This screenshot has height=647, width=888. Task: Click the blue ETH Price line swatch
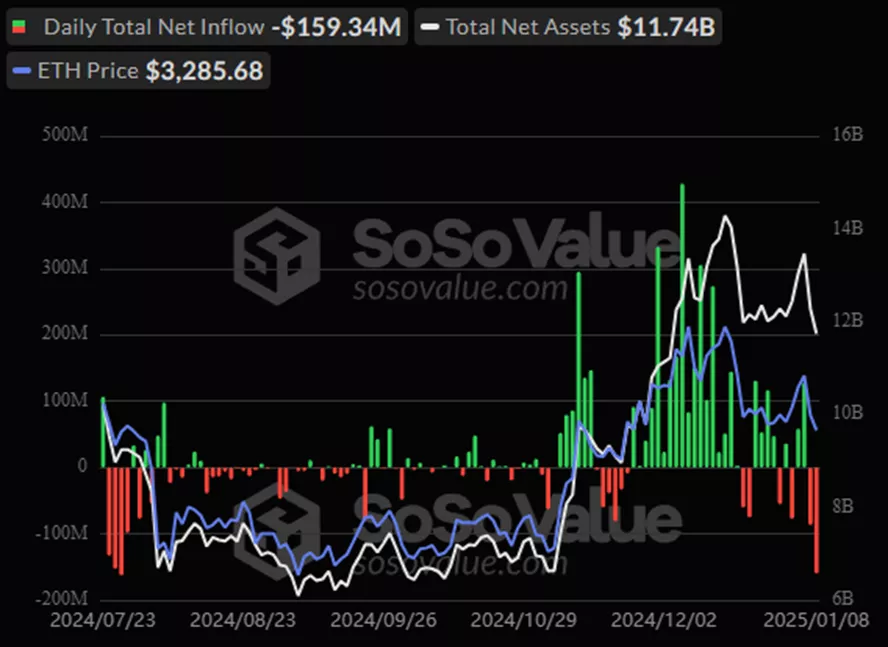point(22,71)
